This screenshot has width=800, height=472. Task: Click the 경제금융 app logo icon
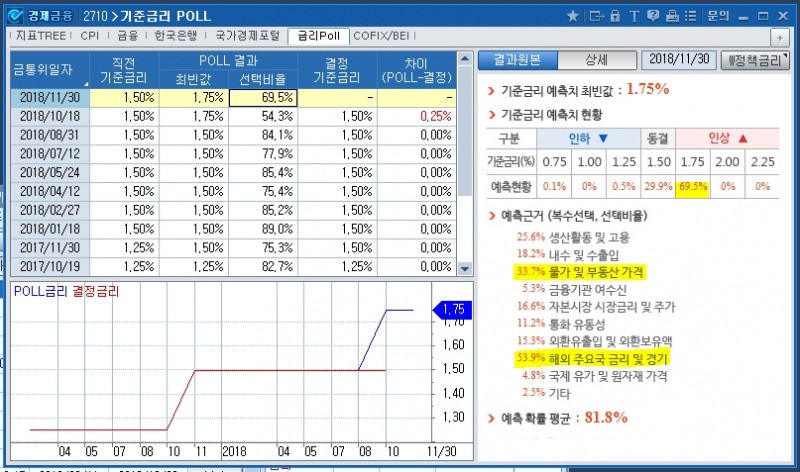click(15, 16)
